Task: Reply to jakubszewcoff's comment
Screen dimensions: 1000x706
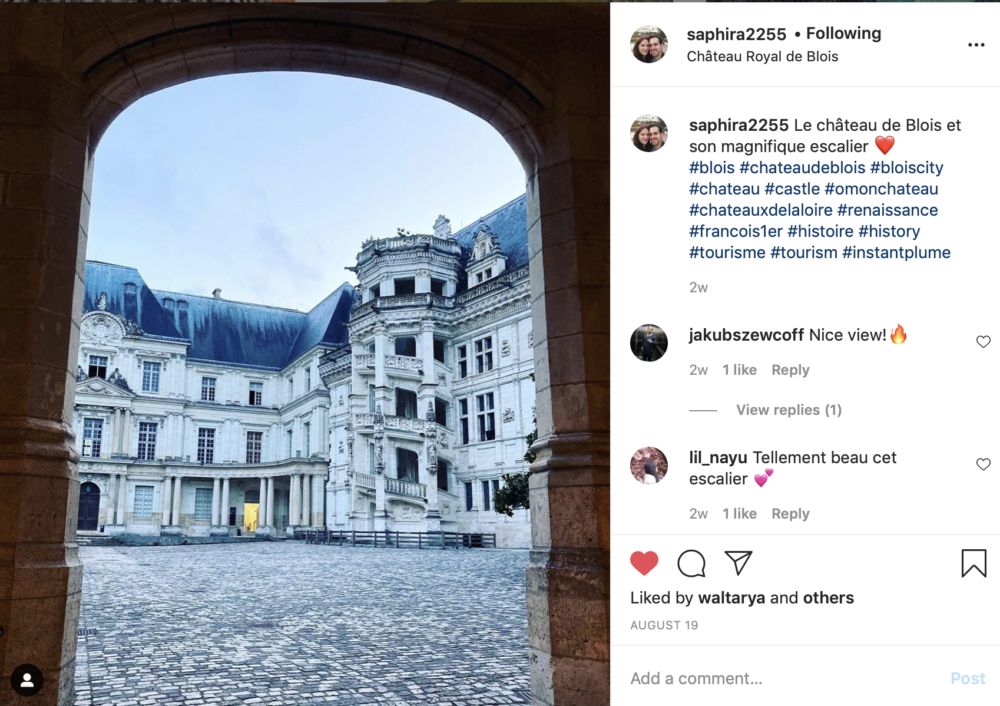Action: 790,370
